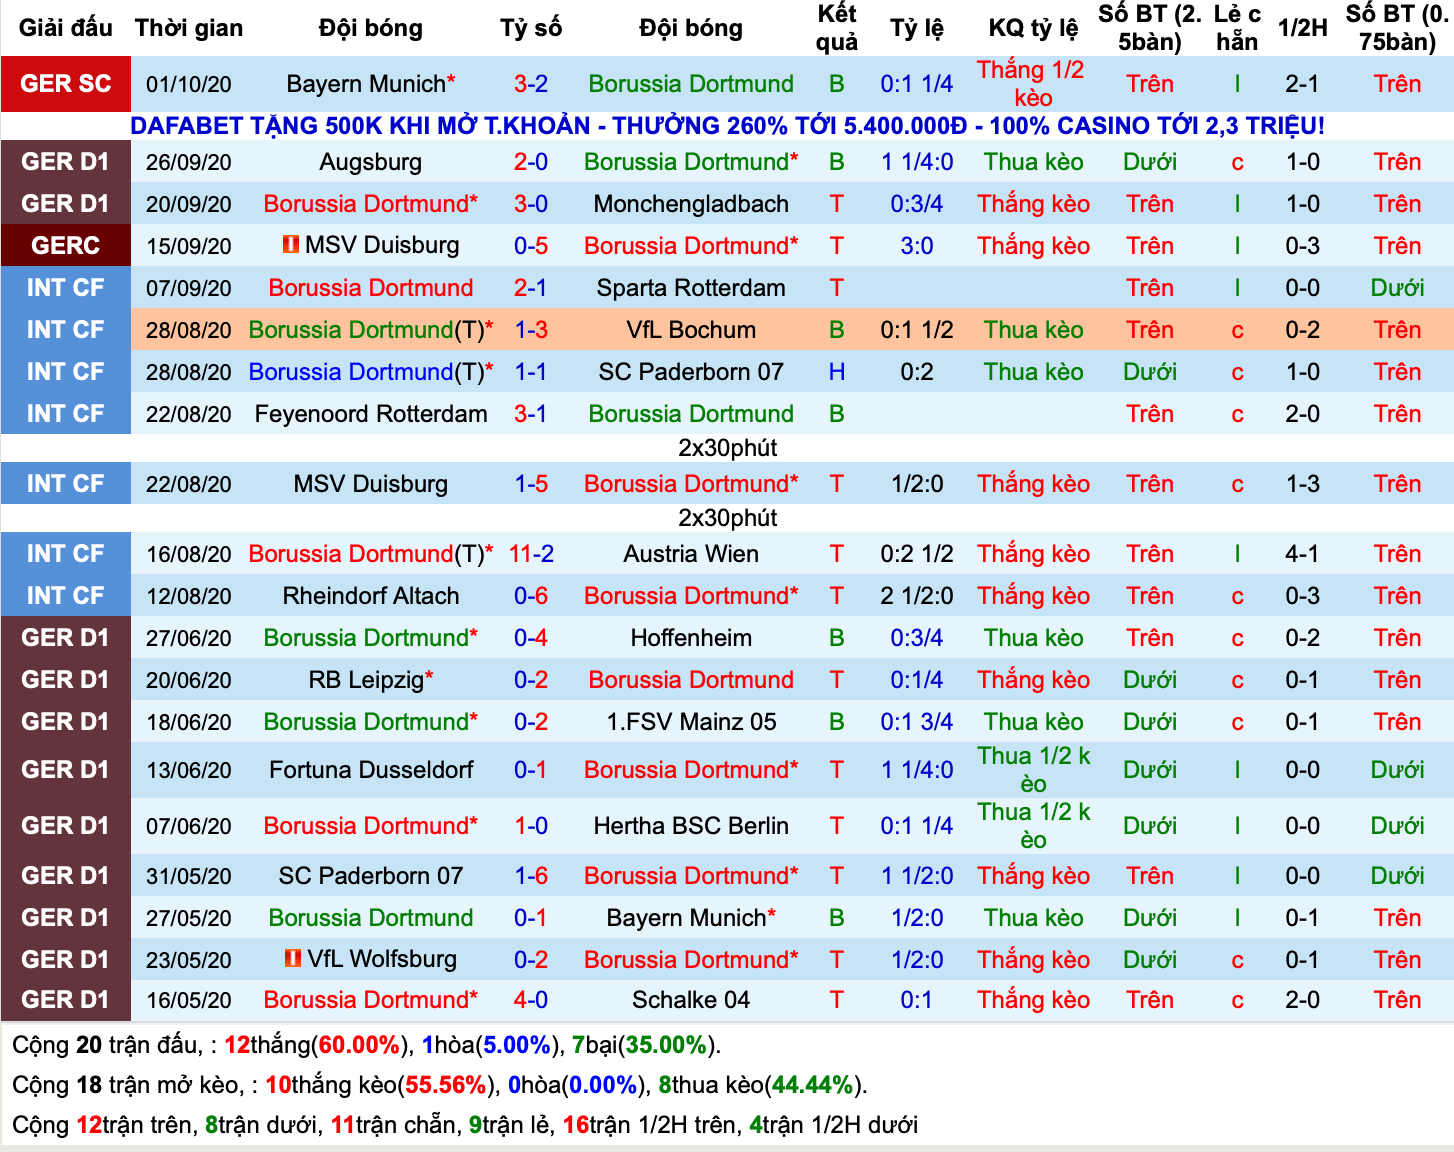Click Fortuna Dusseldorf team name

371,770
